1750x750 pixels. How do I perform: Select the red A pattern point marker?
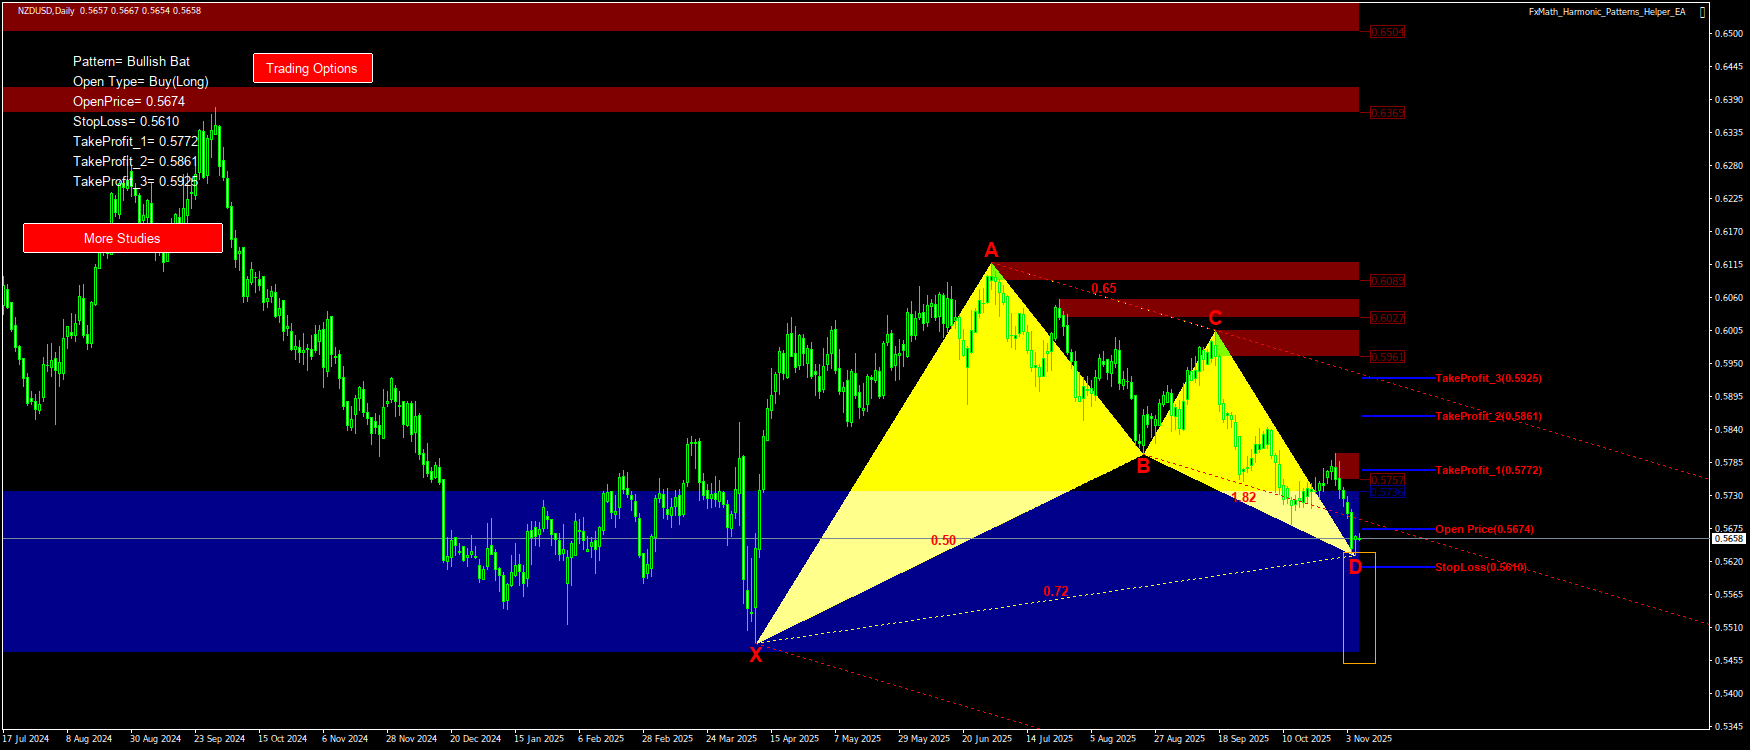pyautogui.click(x=991, y=250)
